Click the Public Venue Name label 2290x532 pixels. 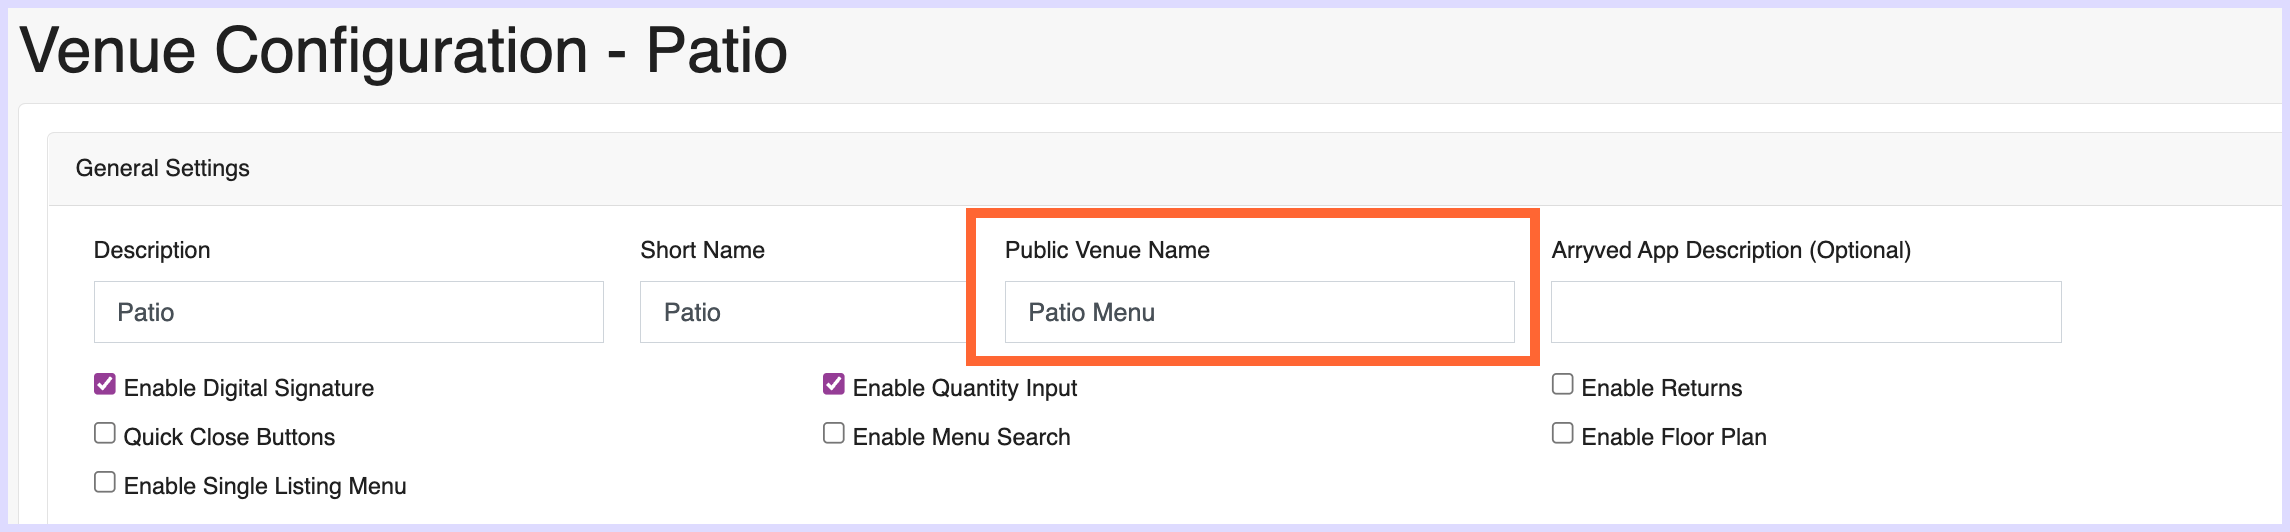click(x=1107, y=250)
